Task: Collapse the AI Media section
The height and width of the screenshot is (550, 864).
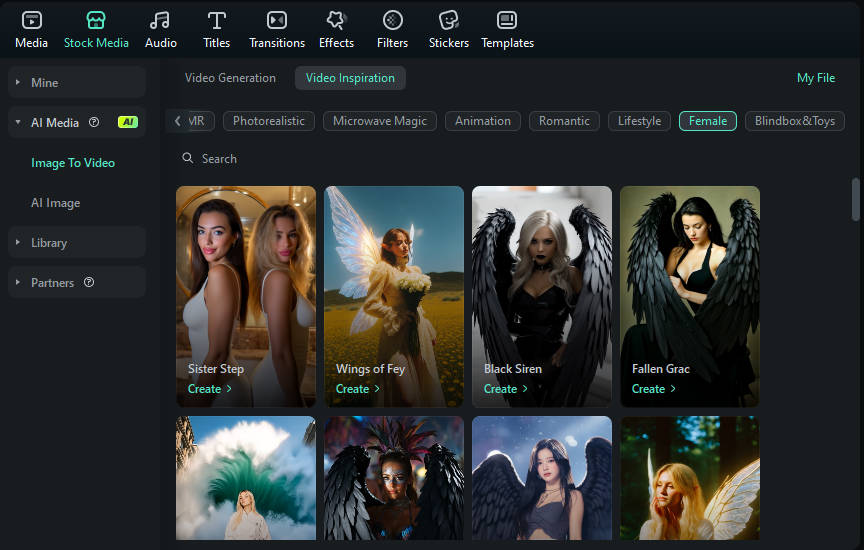Action: tap(77, 122)
